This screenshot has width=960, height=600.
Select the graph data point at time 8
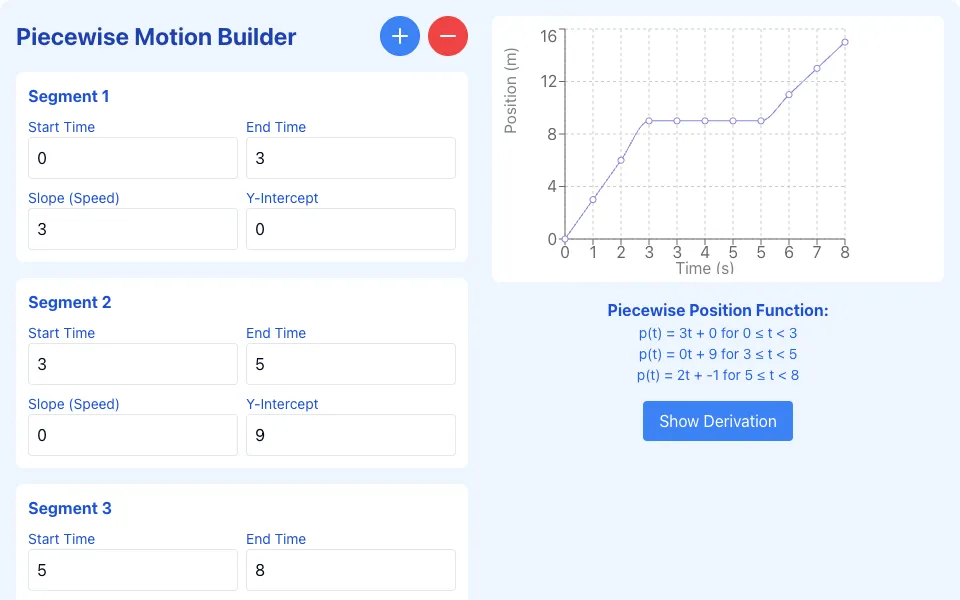tap(845, 42)
